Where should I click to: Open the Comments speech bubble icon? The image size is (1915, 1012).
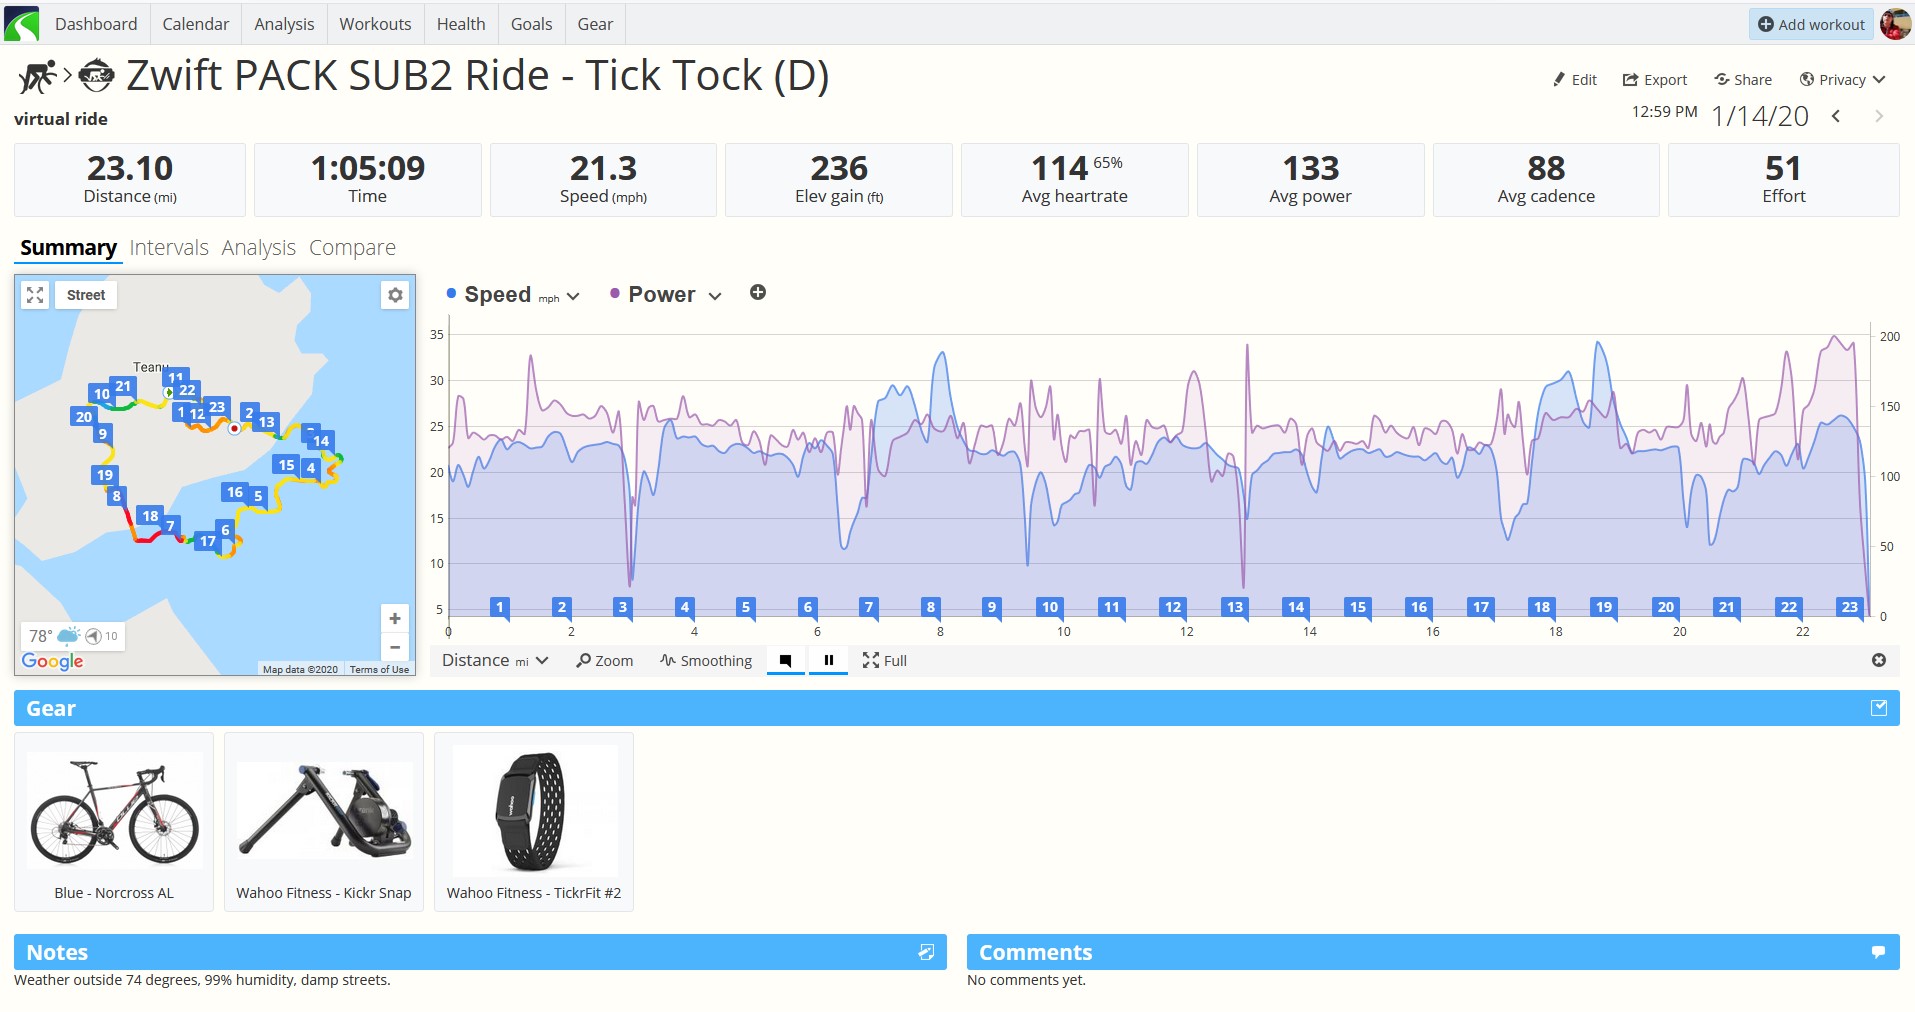pos(1878,952)
